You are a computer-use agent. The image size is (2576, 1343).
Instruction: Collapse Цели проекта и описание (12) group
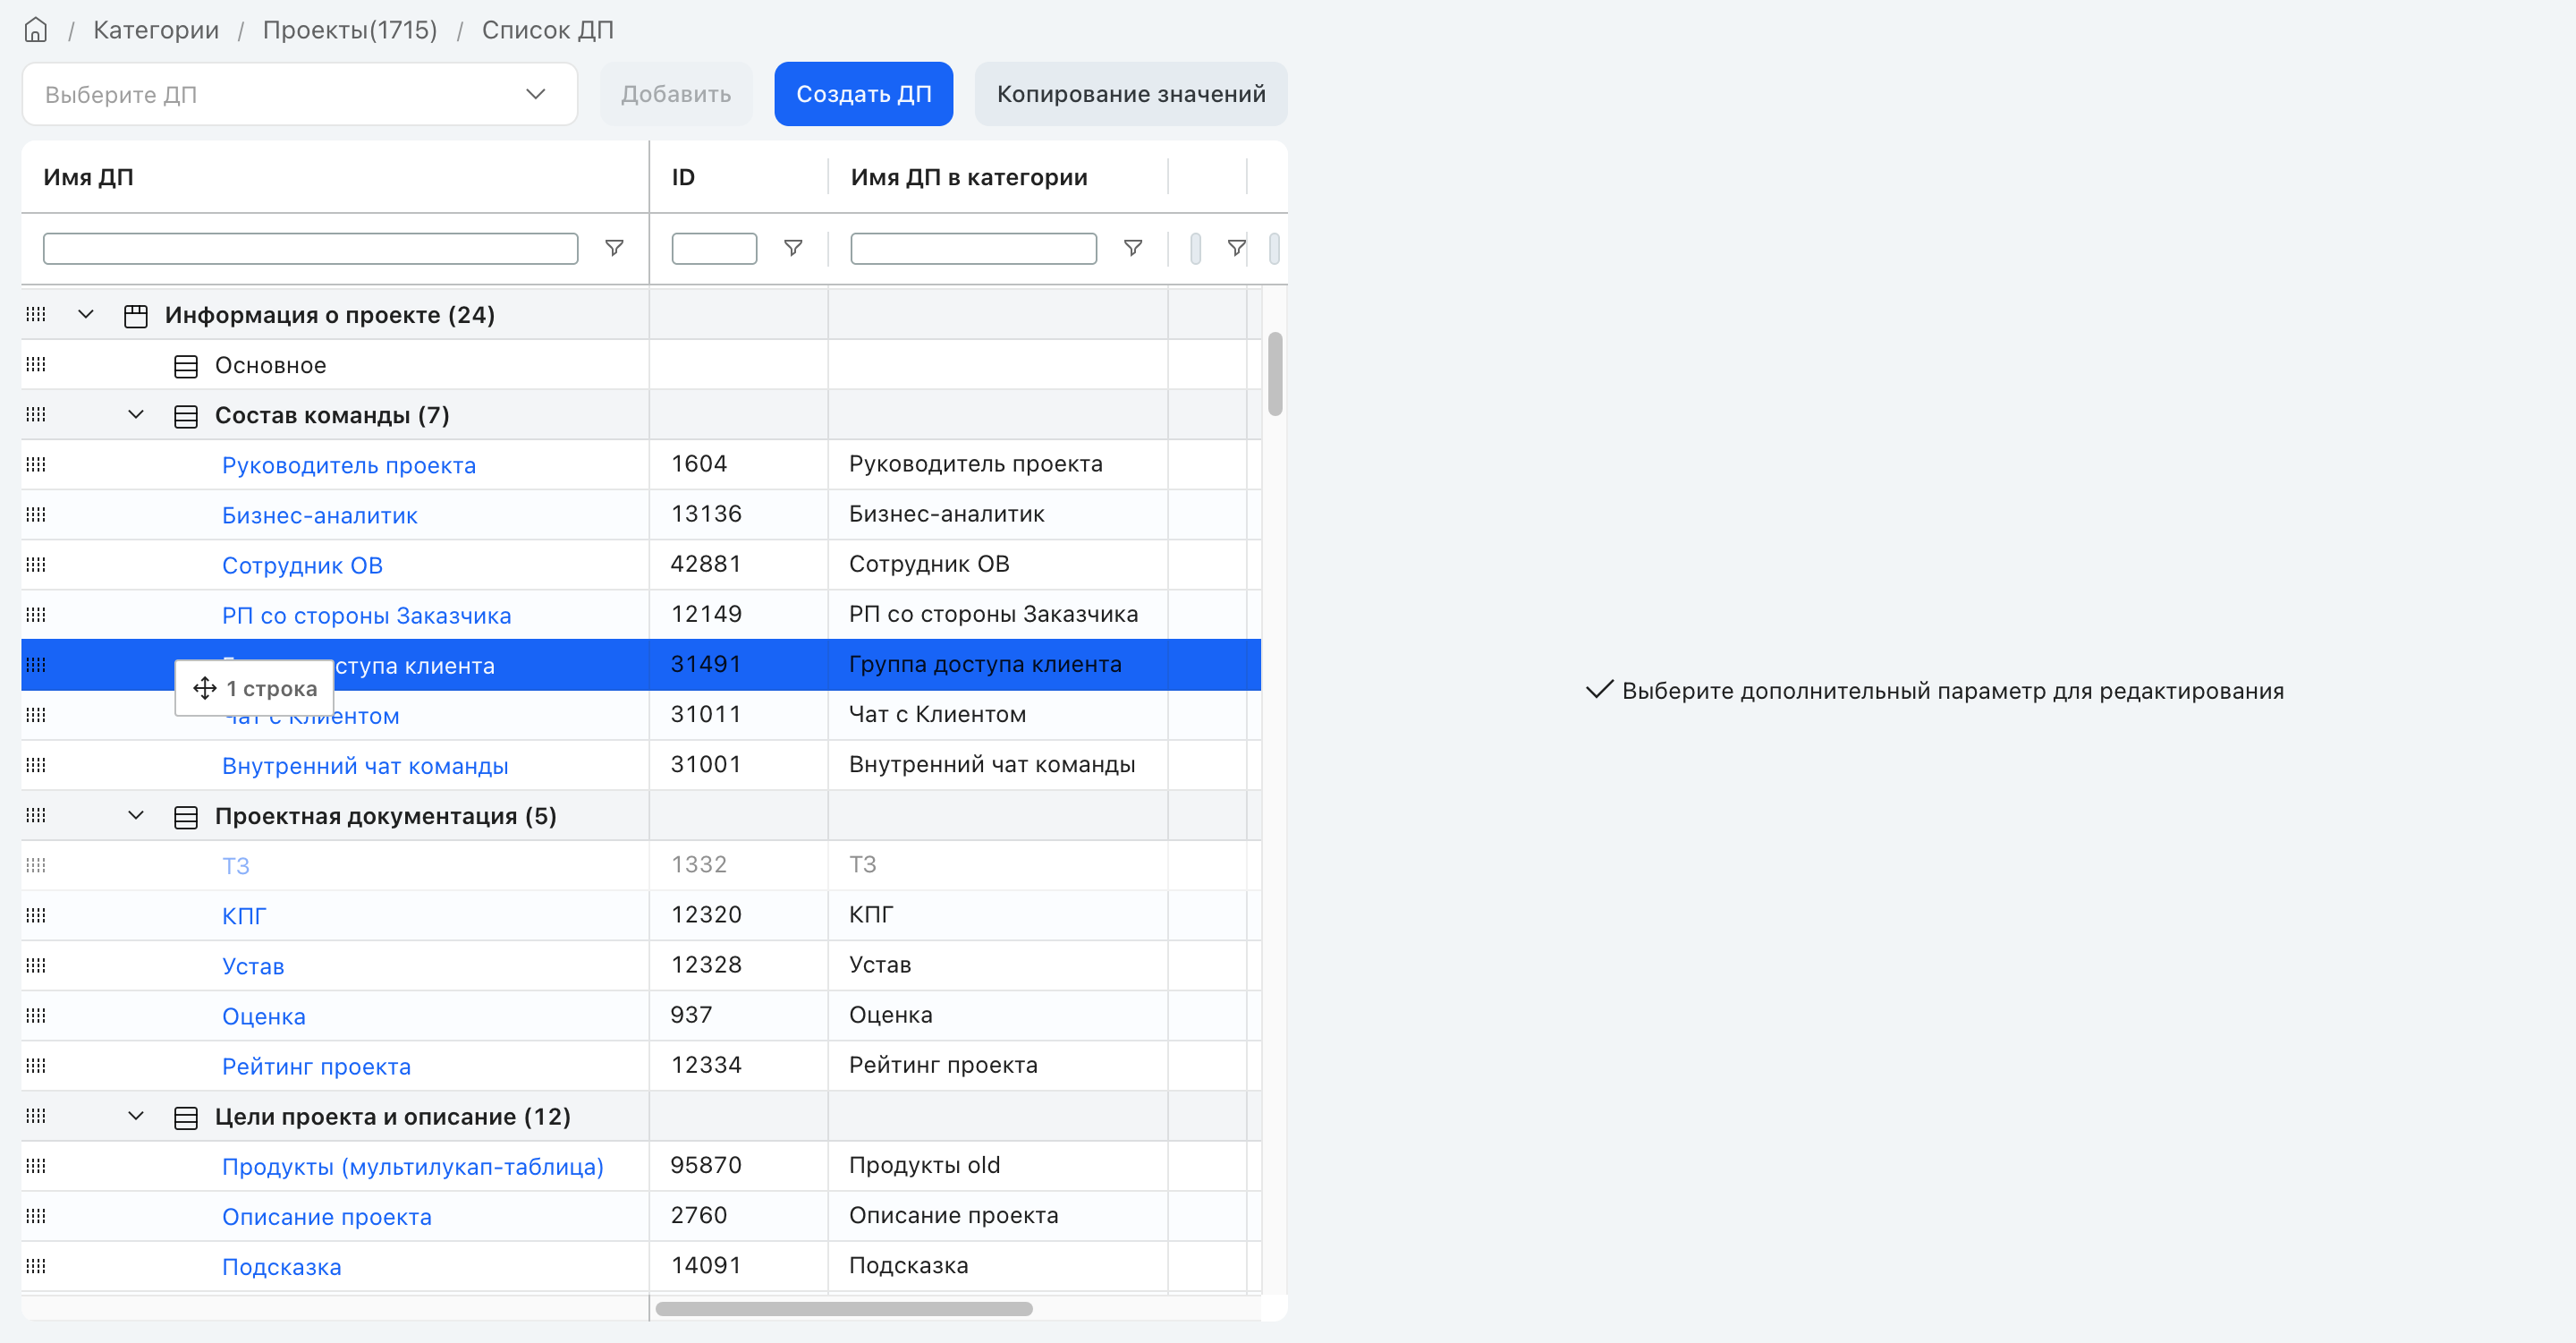136,1115
